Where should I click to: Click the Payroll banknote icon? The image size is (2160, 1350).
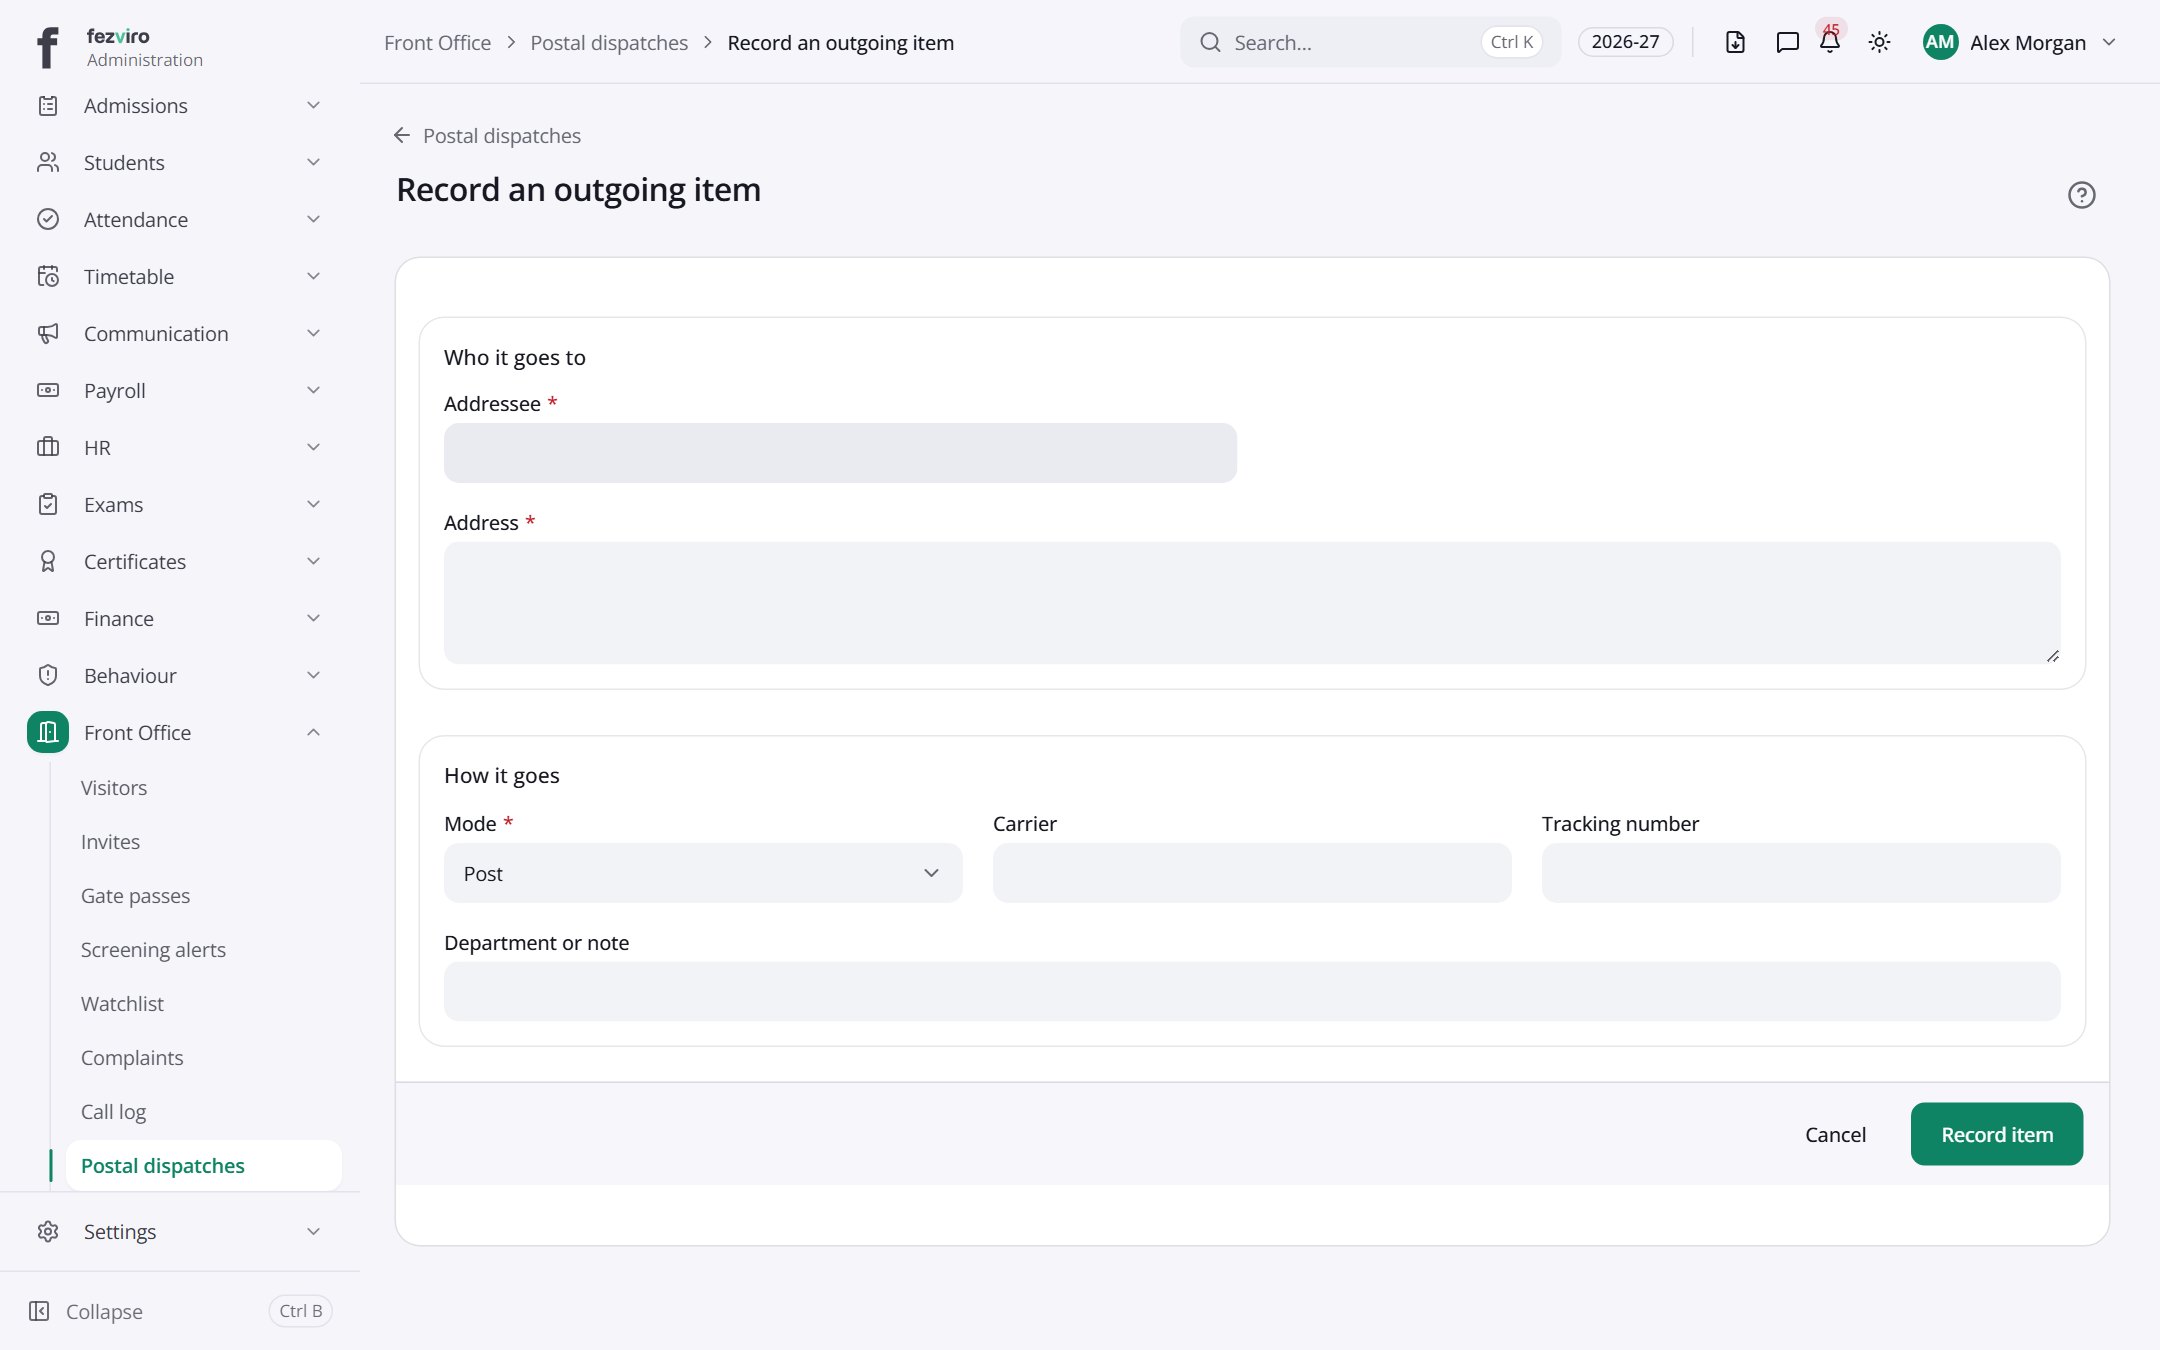click(48, 390)
